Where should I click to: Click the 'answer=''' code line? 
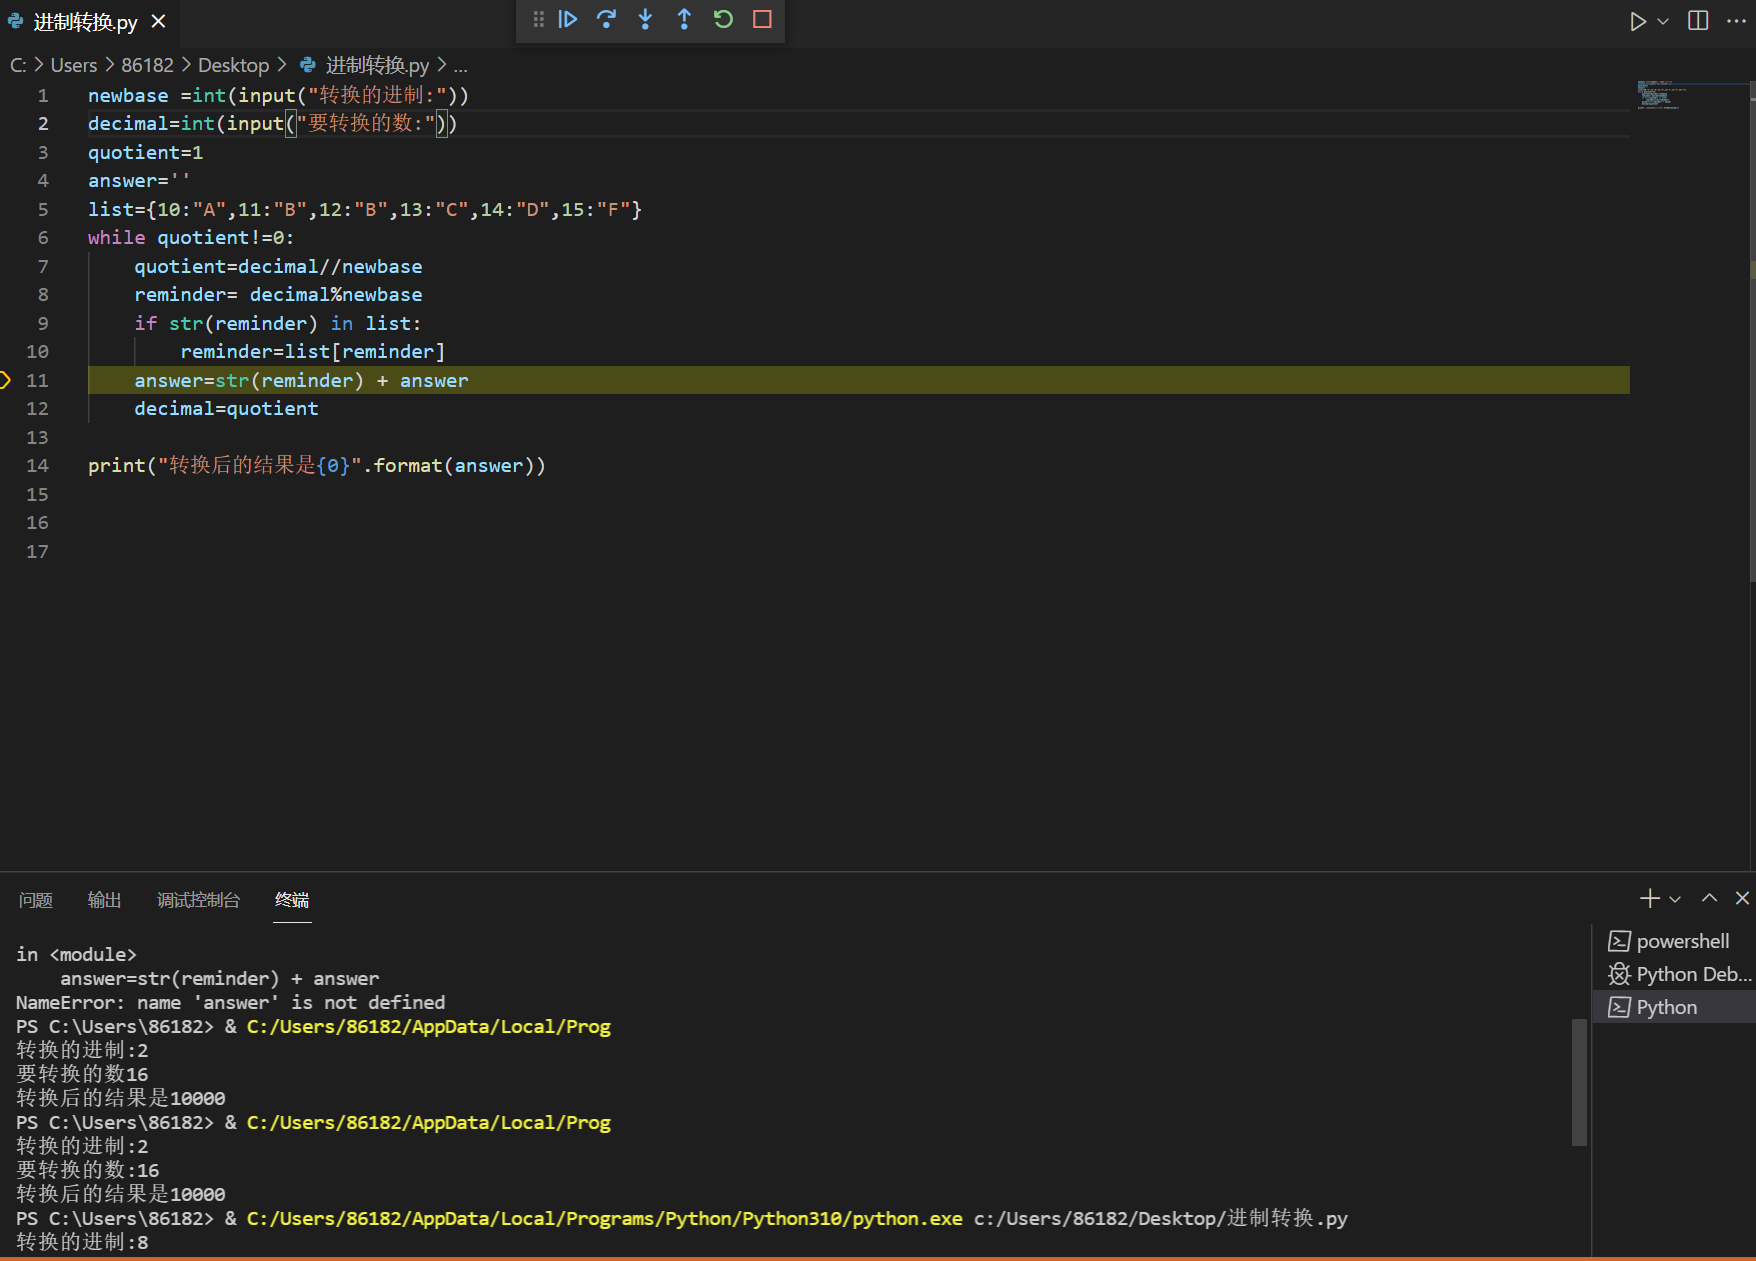point(139,181)
